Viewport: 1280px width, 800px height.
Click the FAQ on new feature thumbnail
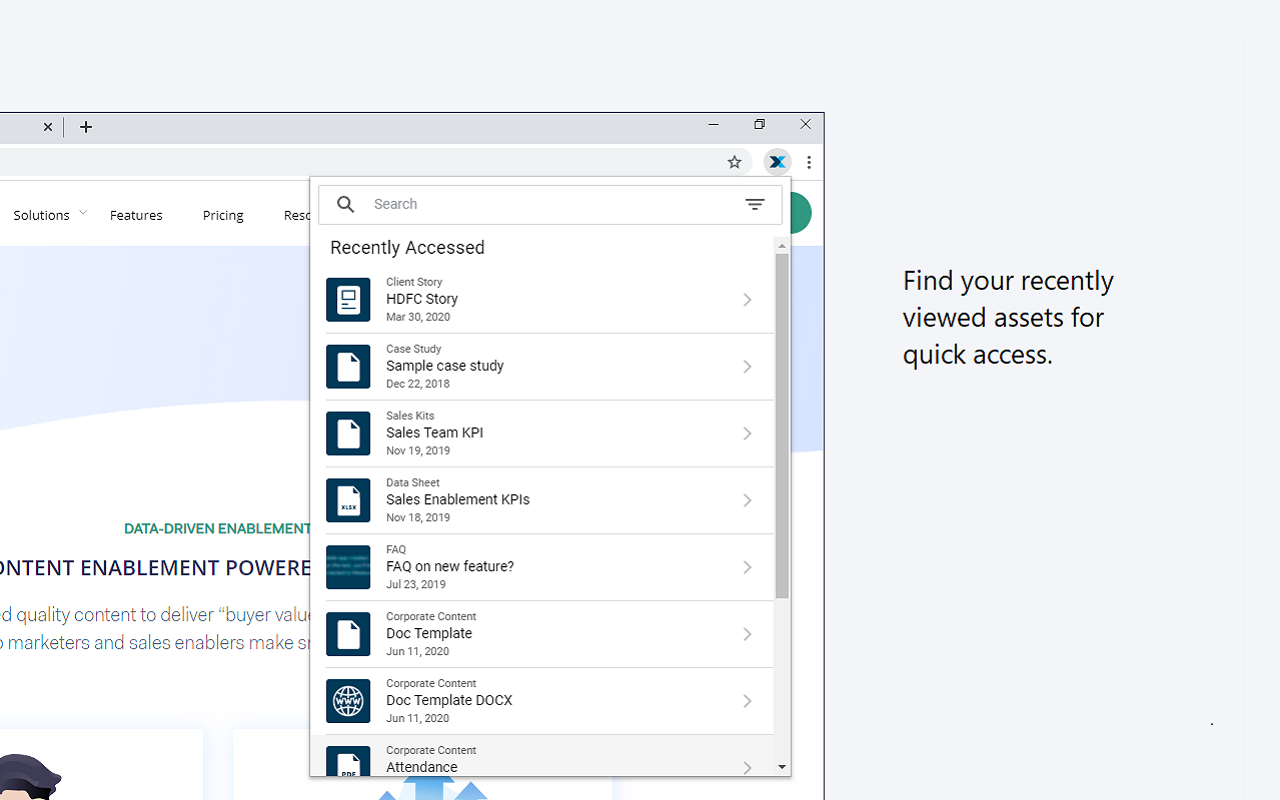tap(348, 567)
